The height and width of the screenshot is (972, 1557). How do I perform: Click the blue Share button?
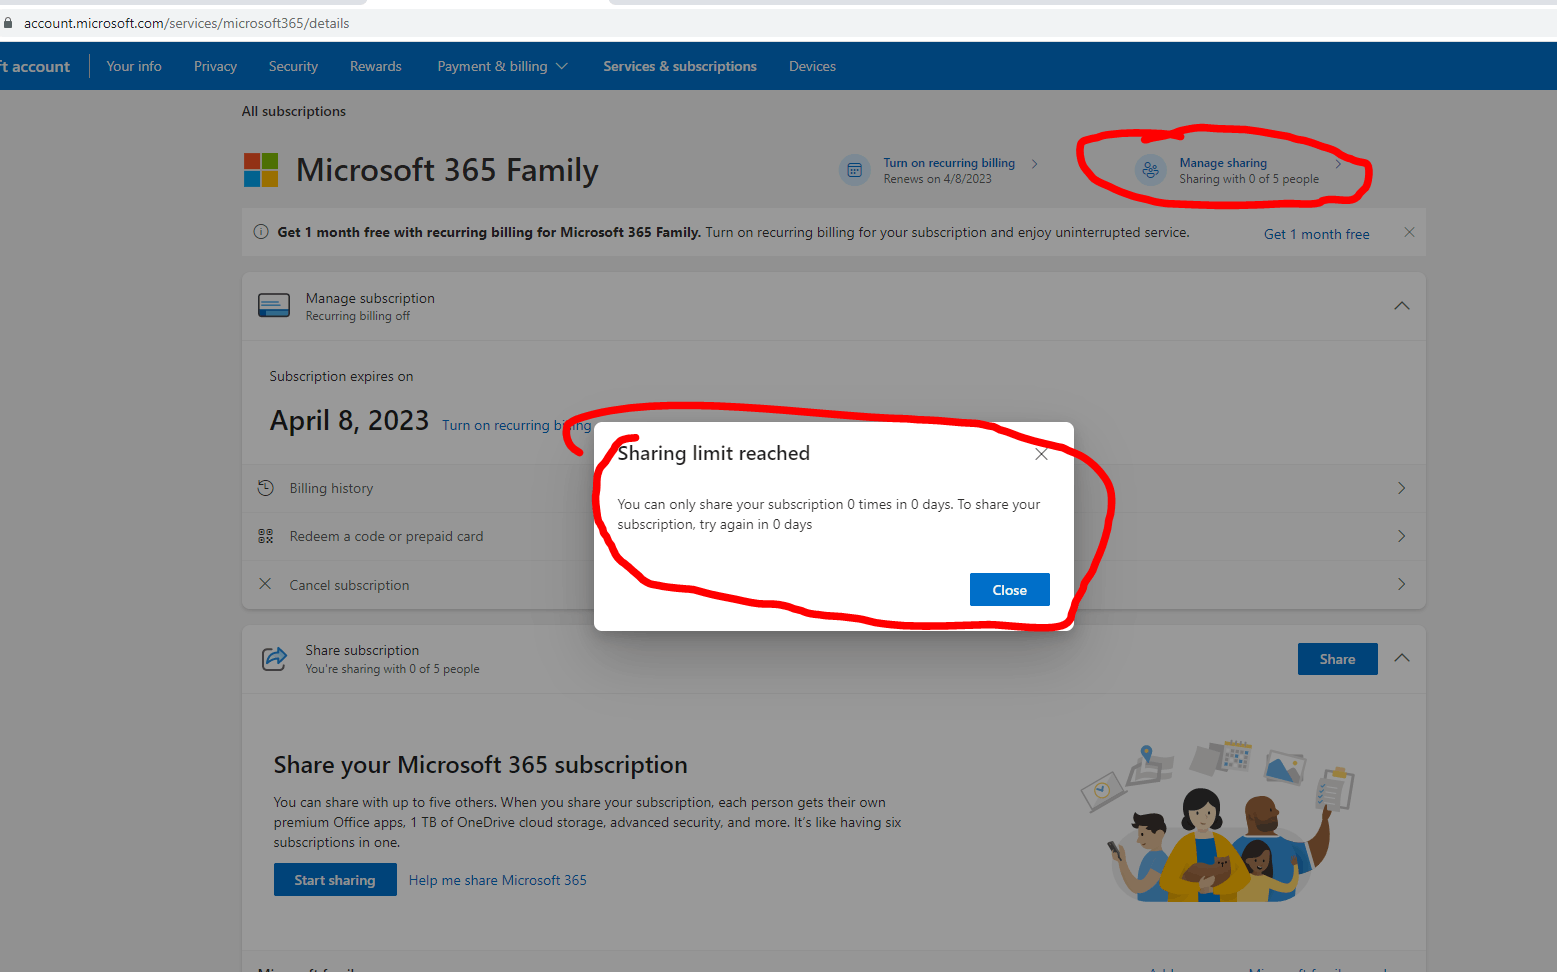pos(1337,659)
